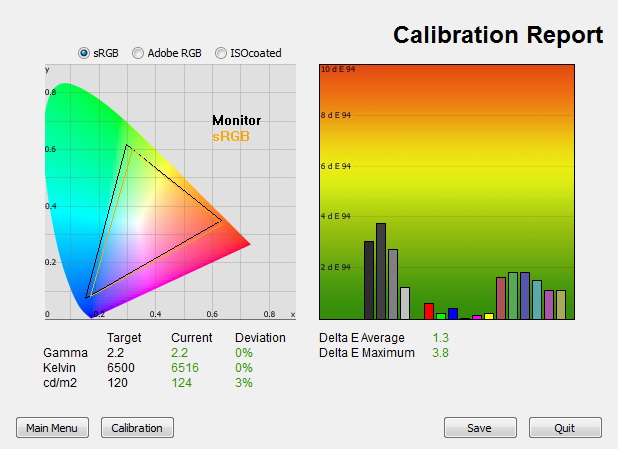Save the calibration report

pyautogui.click(x=480, y=428)
